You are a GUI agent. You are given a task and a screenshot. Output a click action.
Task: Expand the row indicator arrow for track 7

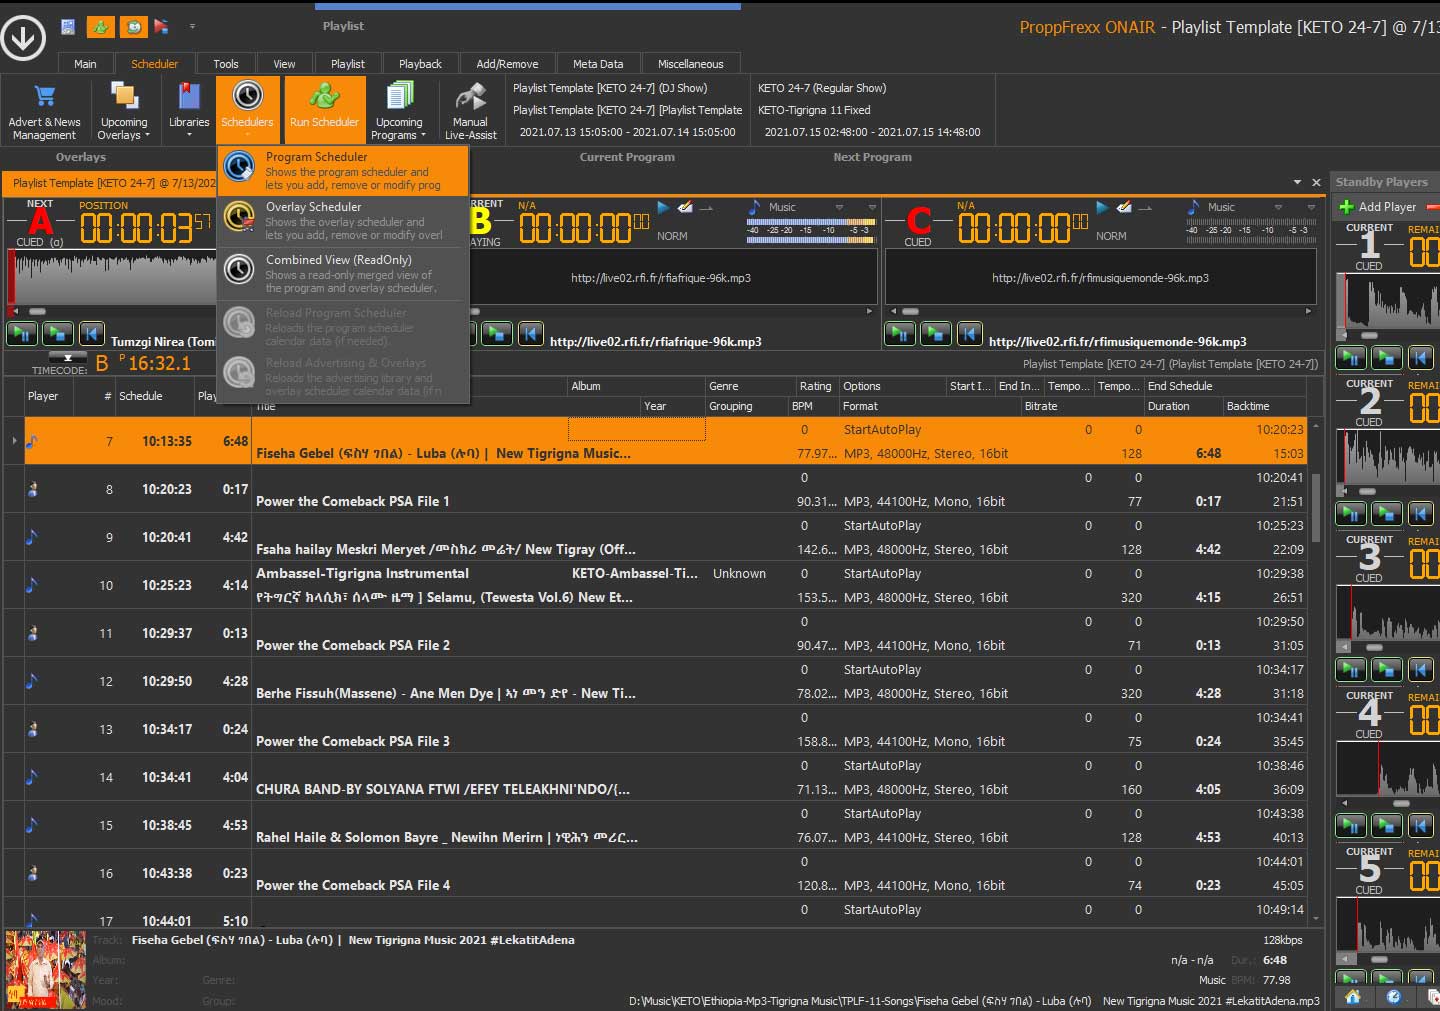pyautogui.click(x=14, y=441)
